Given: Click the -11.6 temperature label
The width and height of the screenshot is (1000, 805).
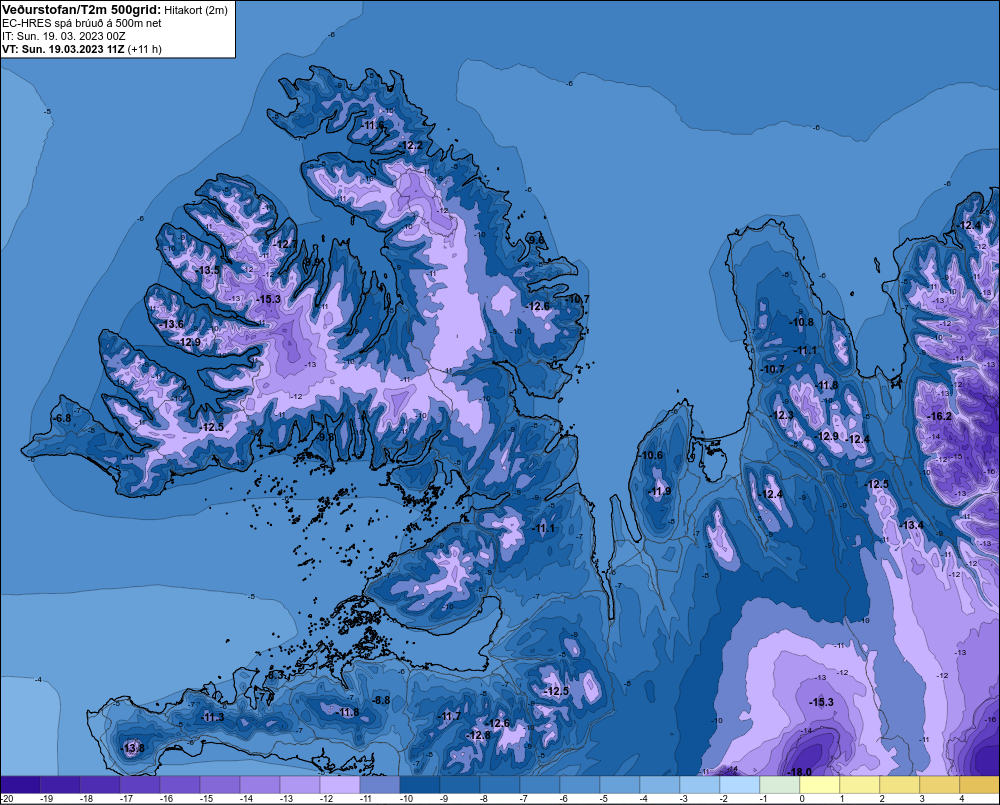Looking at the screenshot, I should (373, 126).
